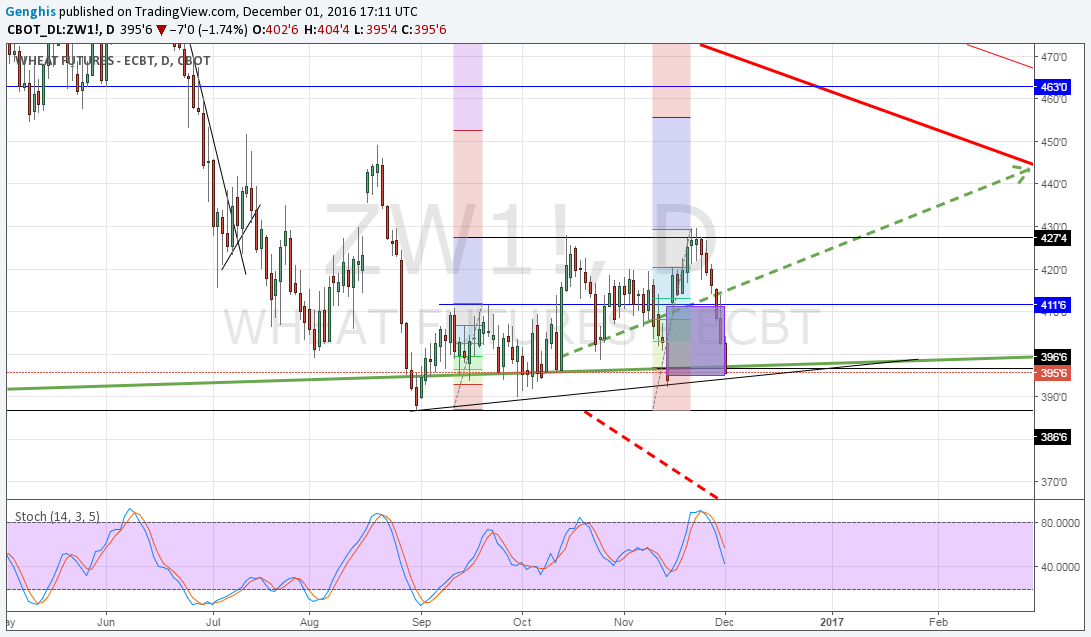The height and width of the screenshot is (637, 1091).
Task: Click the 80.0000 stochastic scale value
Action: pos(1060,523)
